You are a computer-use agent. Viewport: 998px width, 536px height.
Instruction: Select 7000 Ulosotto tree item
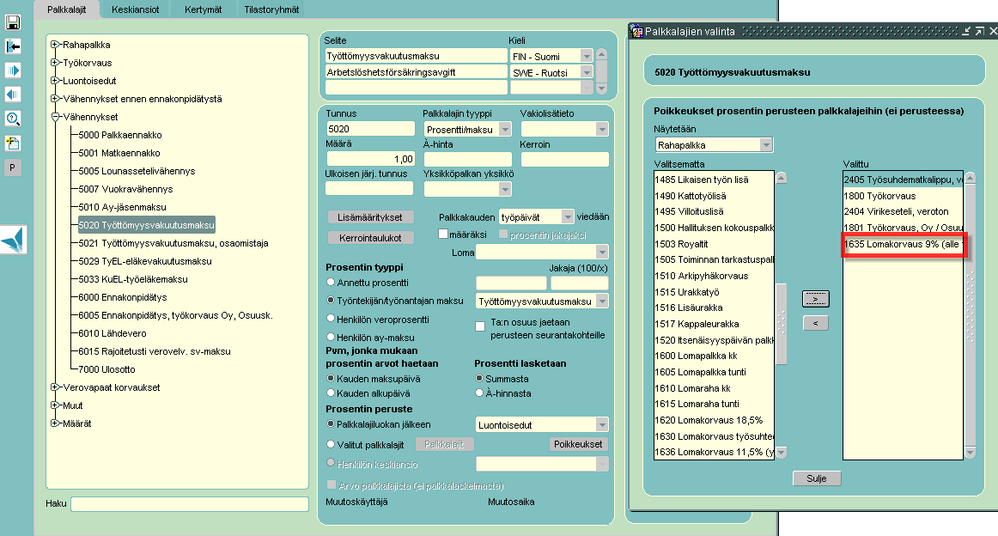tap(107, 369)
